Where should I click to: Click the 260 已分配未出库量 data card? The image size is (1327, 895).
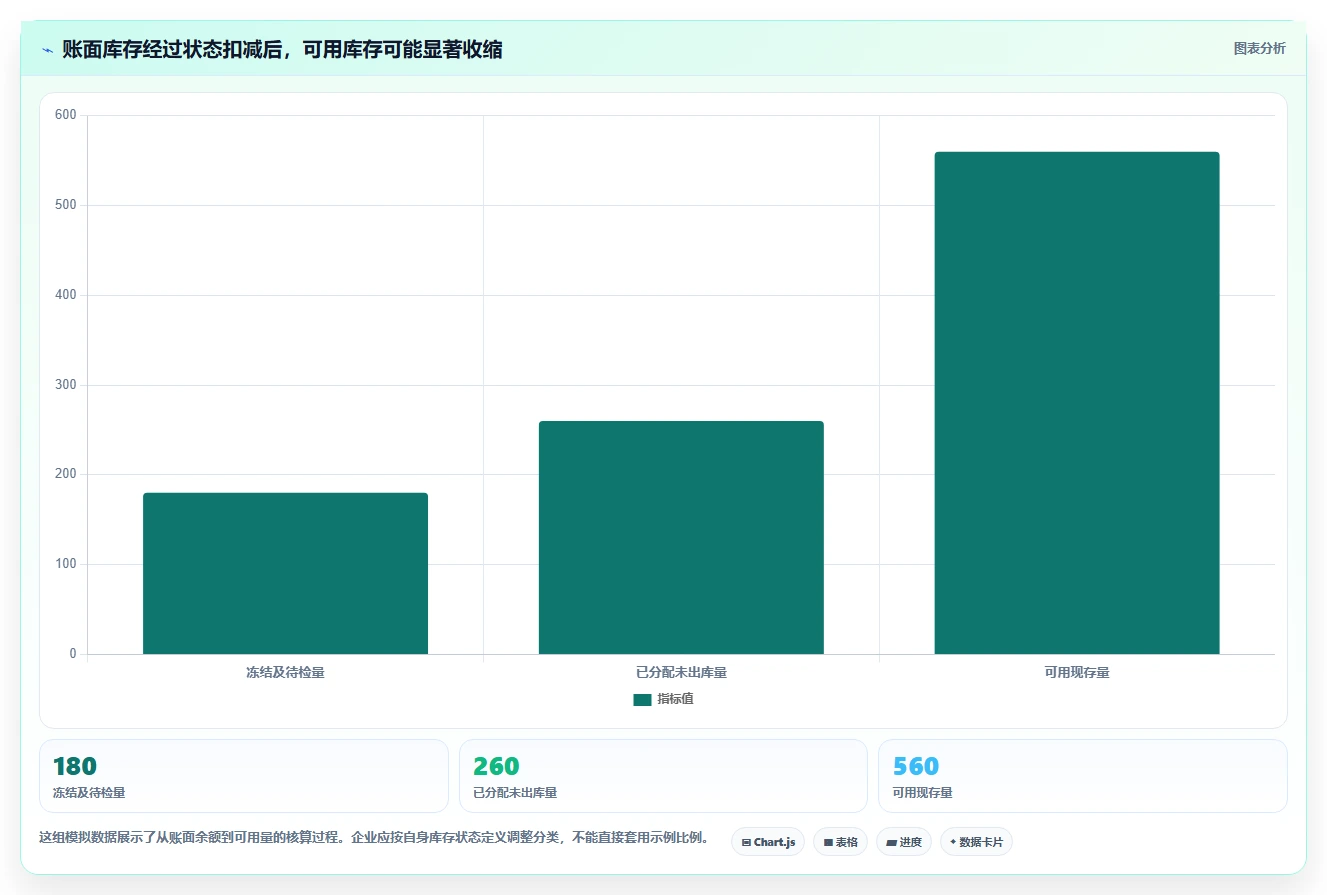pos(663,776)
